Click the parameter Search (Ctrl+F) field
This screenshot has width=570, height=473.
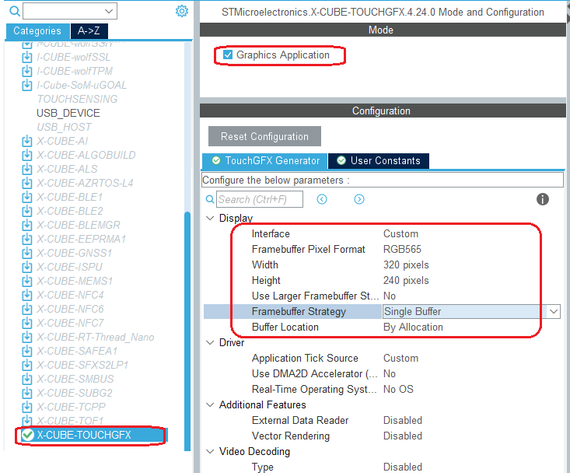click(x=260, y=199)
